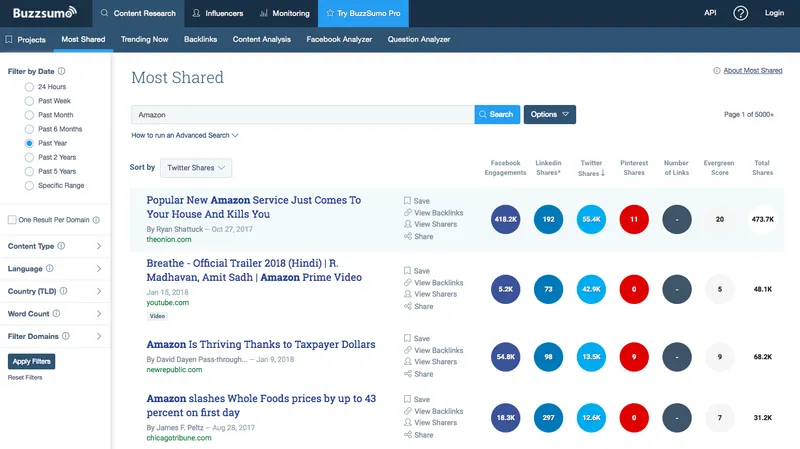Open the Options dropdown next to Search
Viewport: 800px width, 449px height.
pos(549,114)
